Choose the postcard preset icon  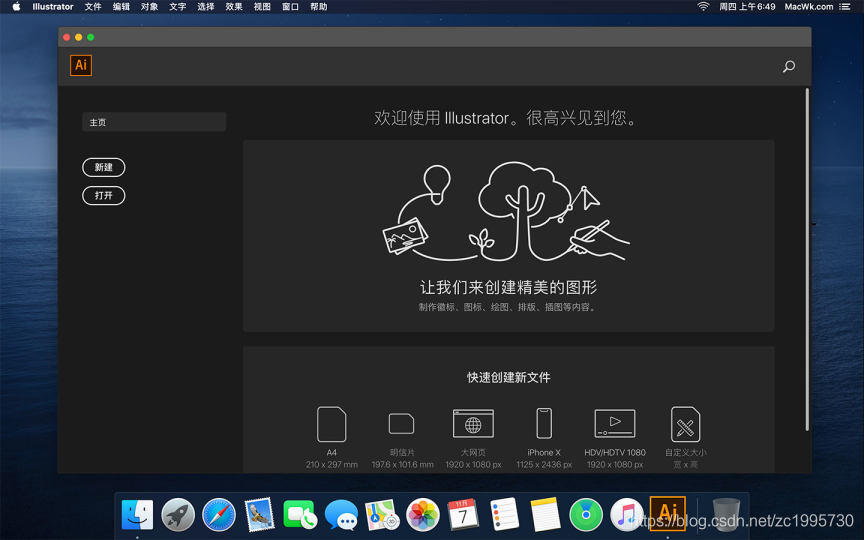click(x=401, y=424)
